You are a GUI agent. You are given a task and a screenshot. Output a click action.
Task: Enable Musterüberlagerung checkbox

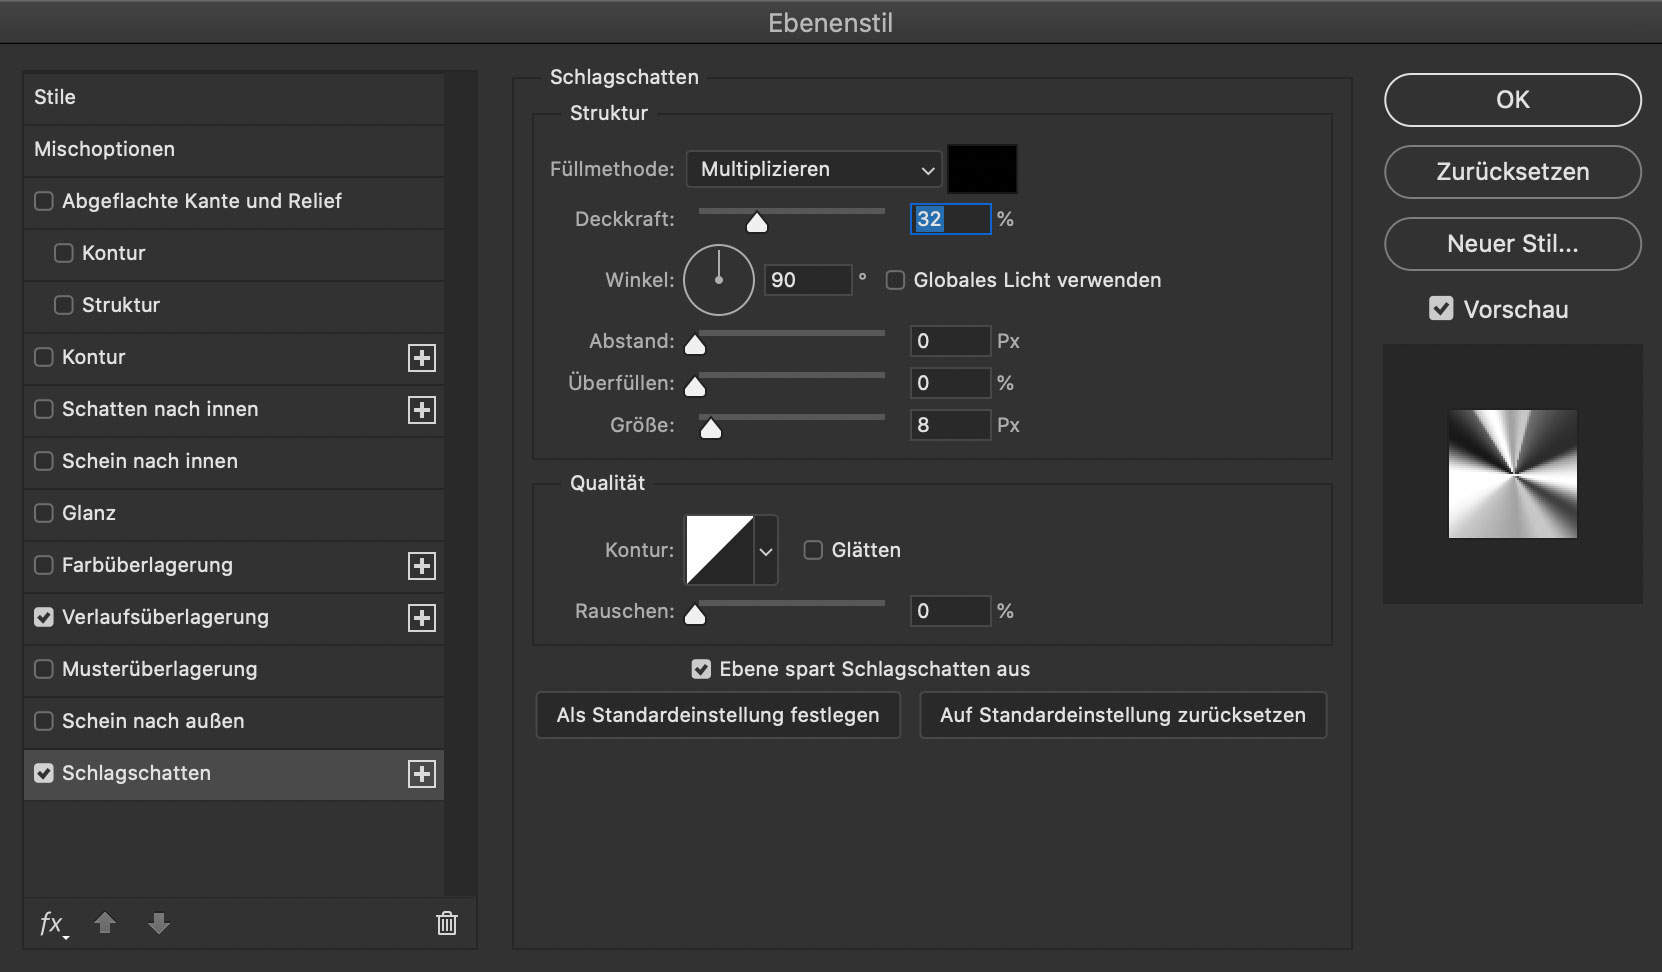coord(44,669)
